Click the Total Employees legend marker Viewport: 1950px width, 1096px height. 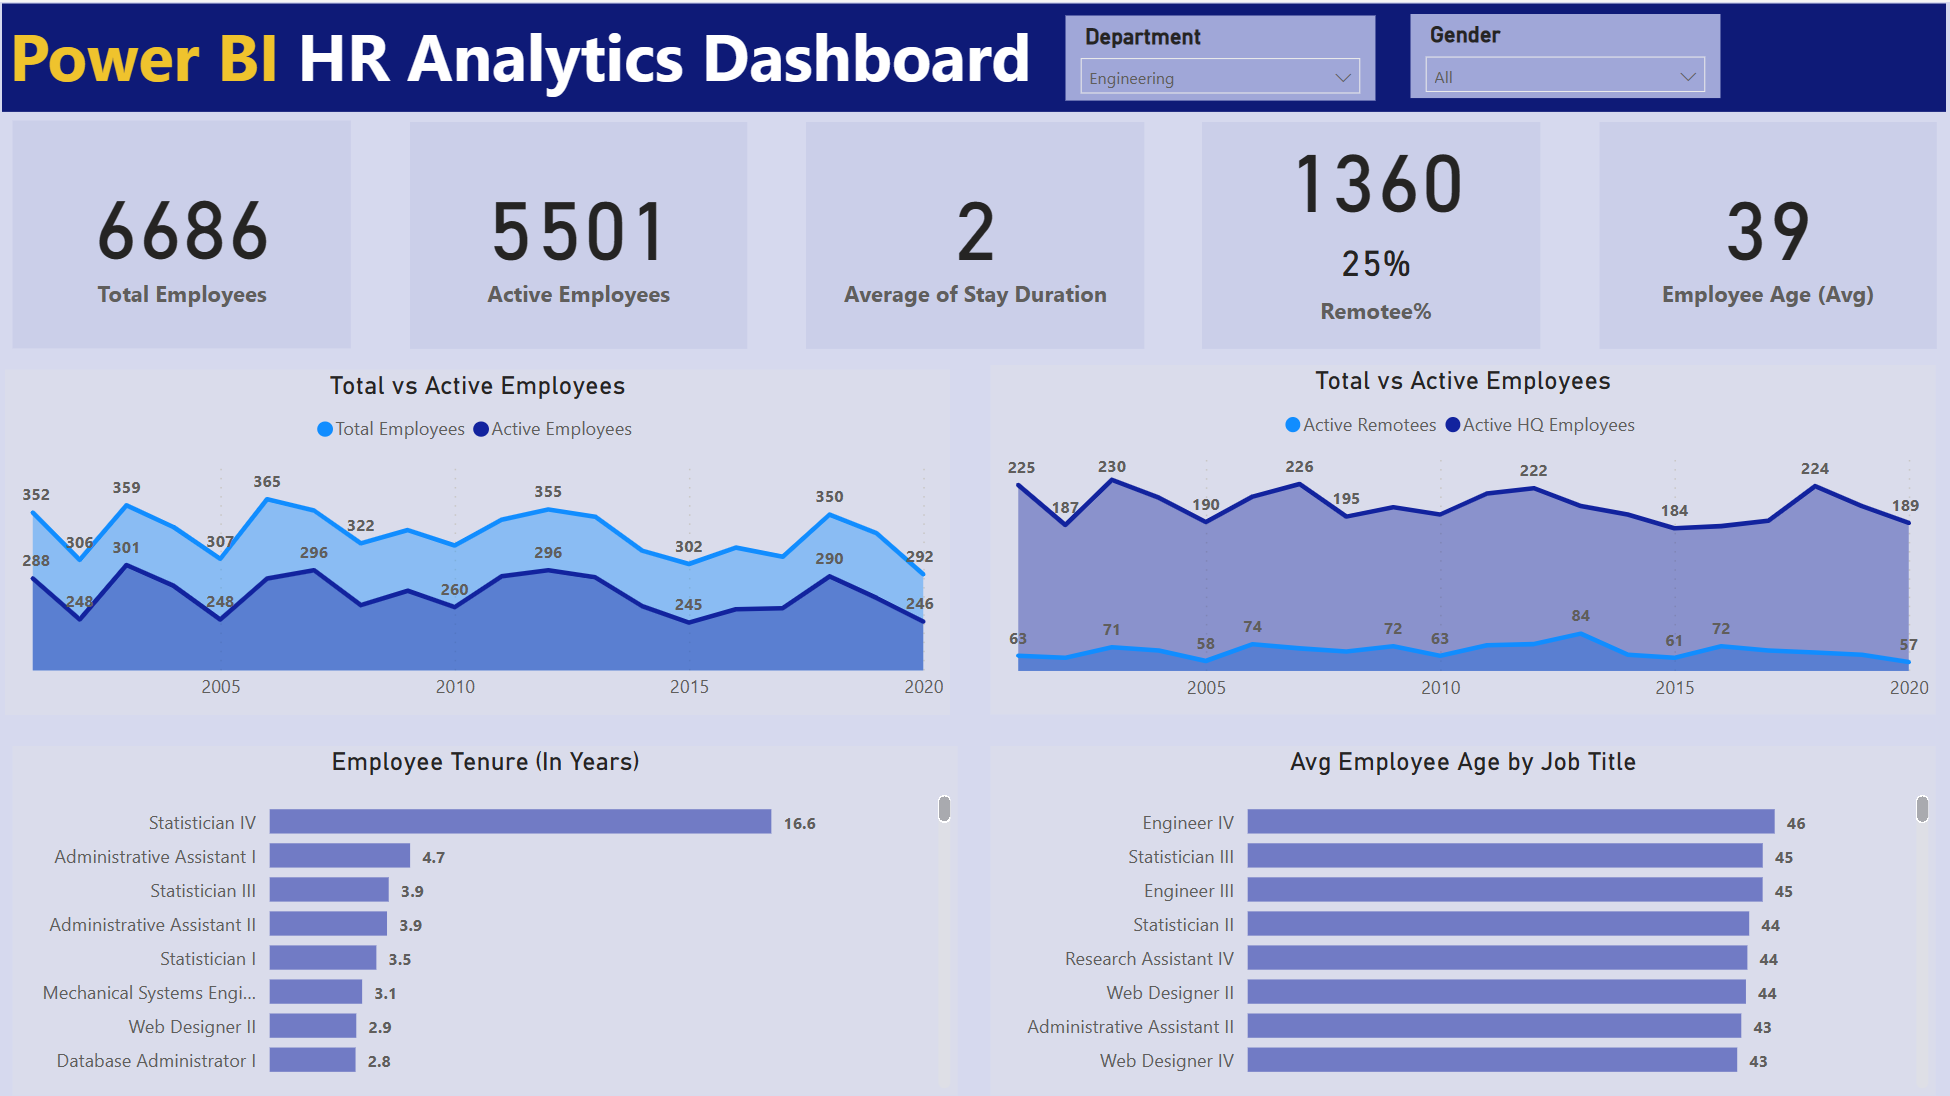point(325,429)
